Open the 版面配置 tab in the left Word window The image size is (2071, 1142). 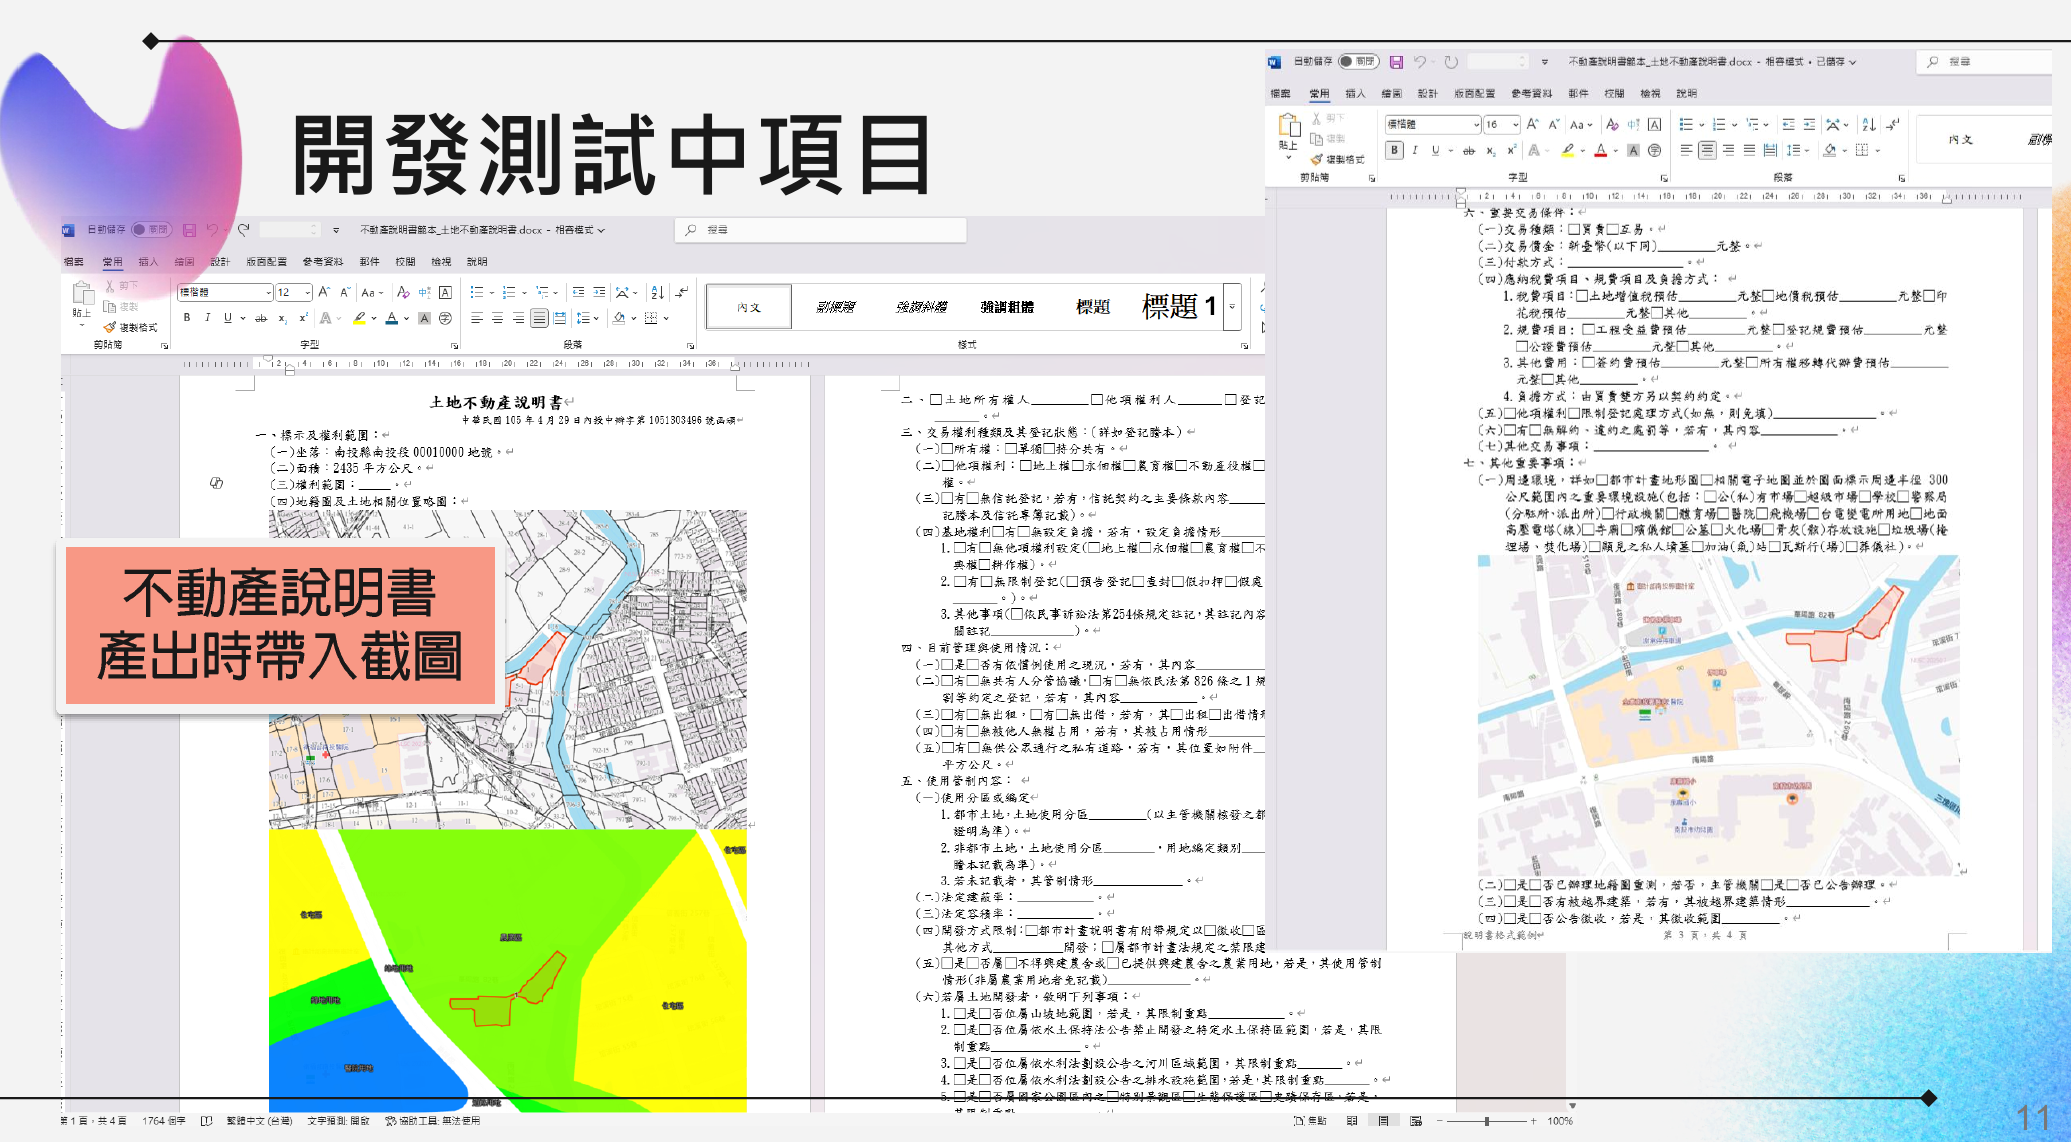tap(266, 262)
